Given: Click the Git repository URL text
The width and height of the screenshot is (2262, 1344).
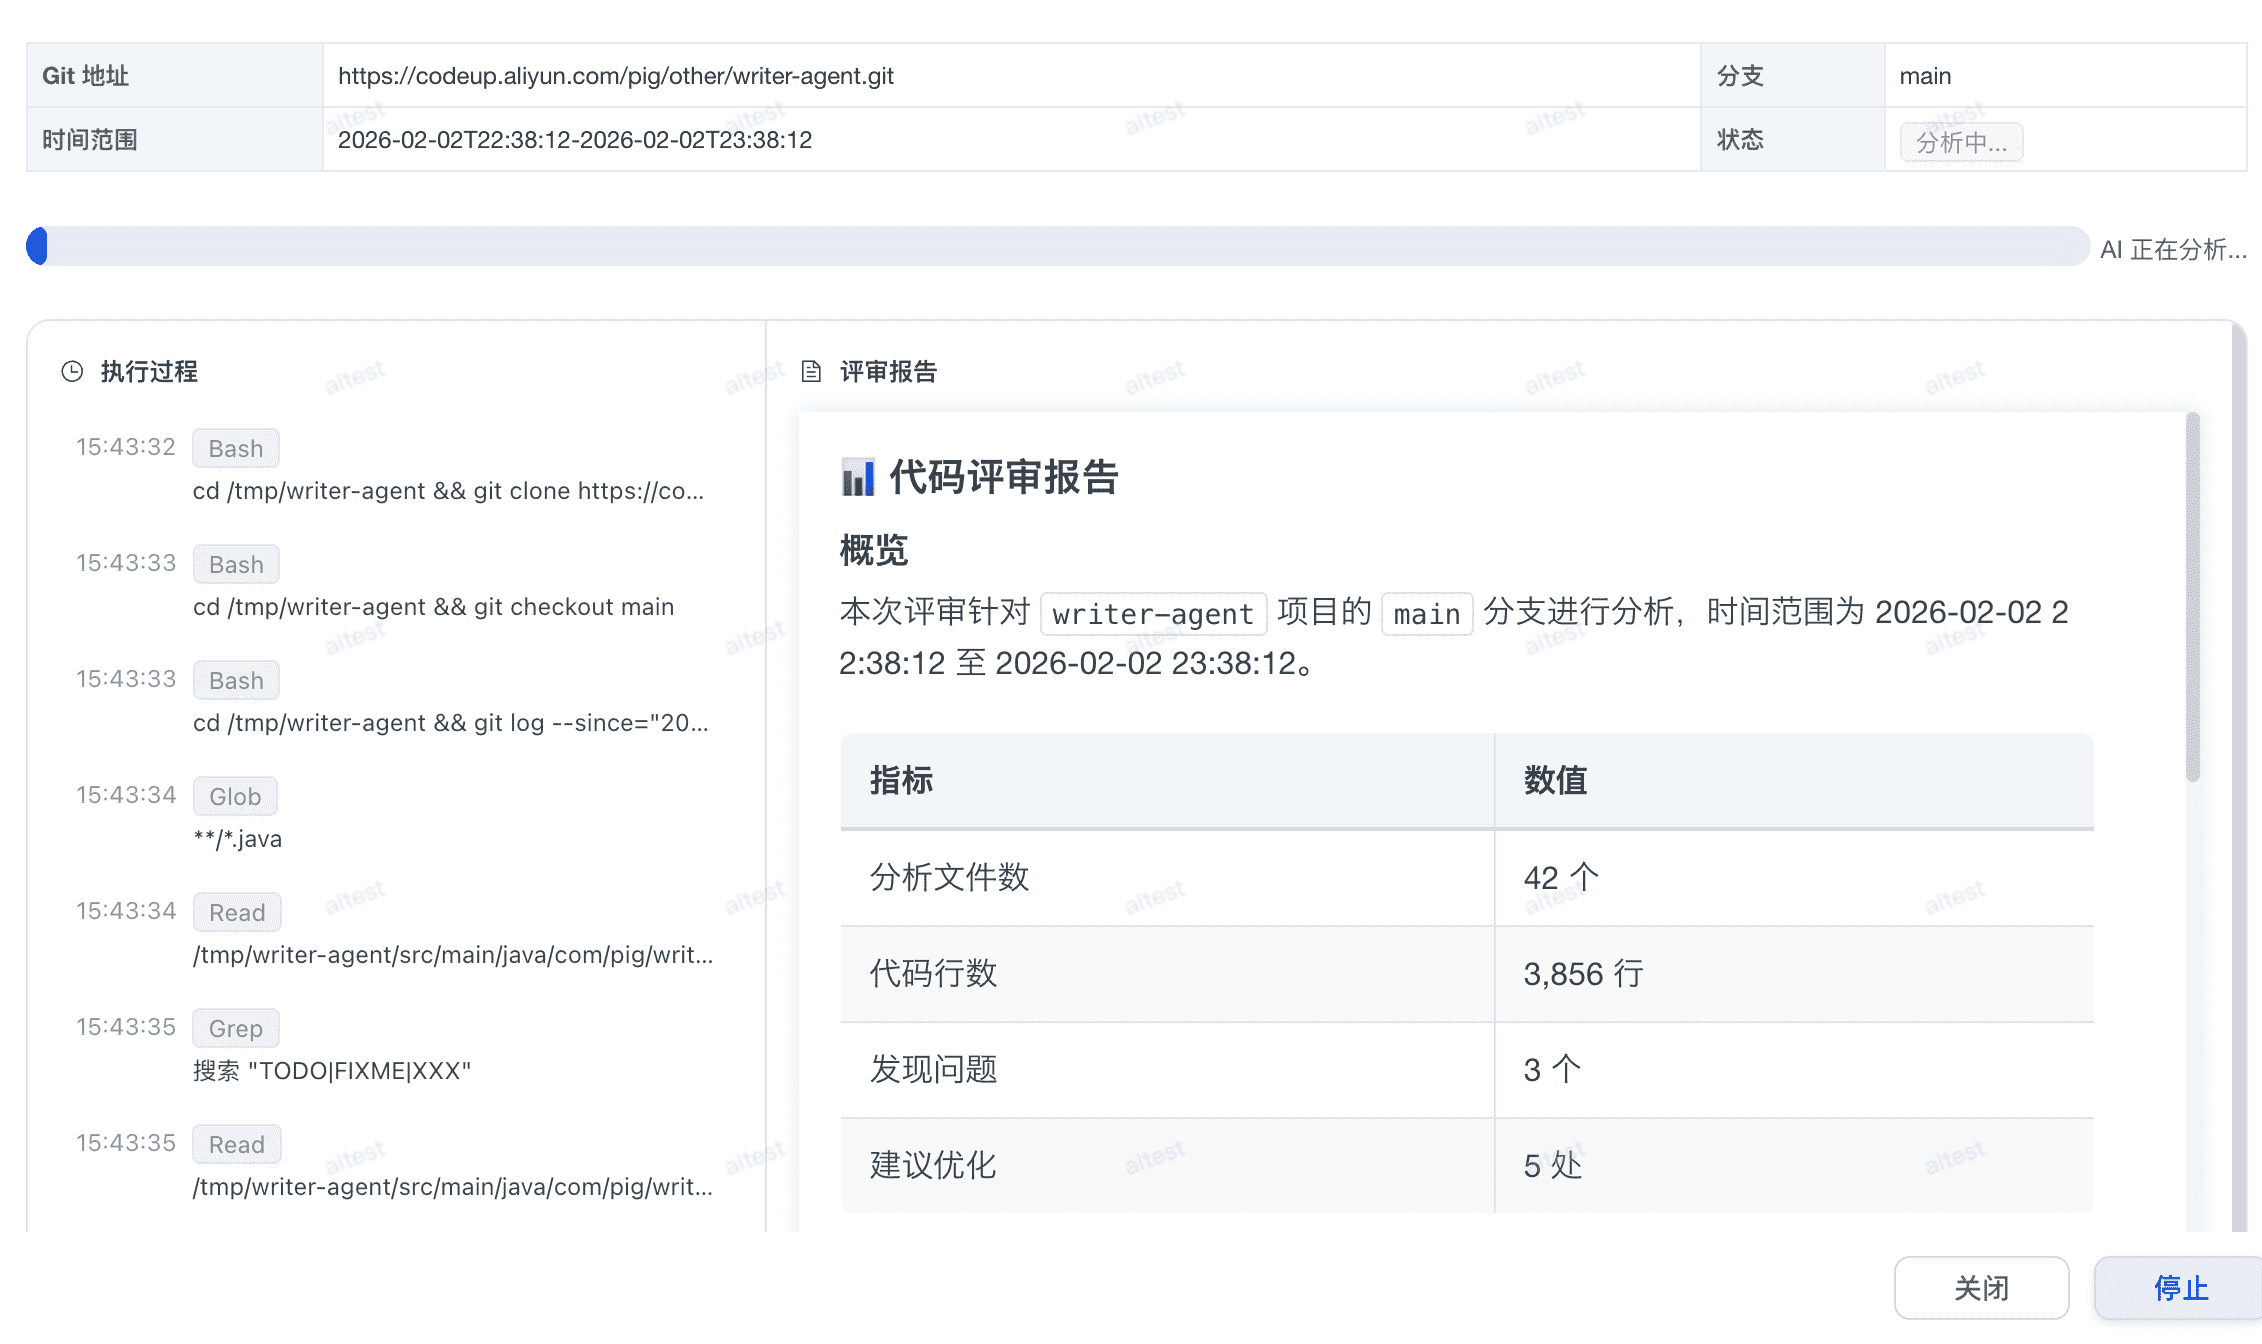Looking at the screenshot, I should (616, 76).
